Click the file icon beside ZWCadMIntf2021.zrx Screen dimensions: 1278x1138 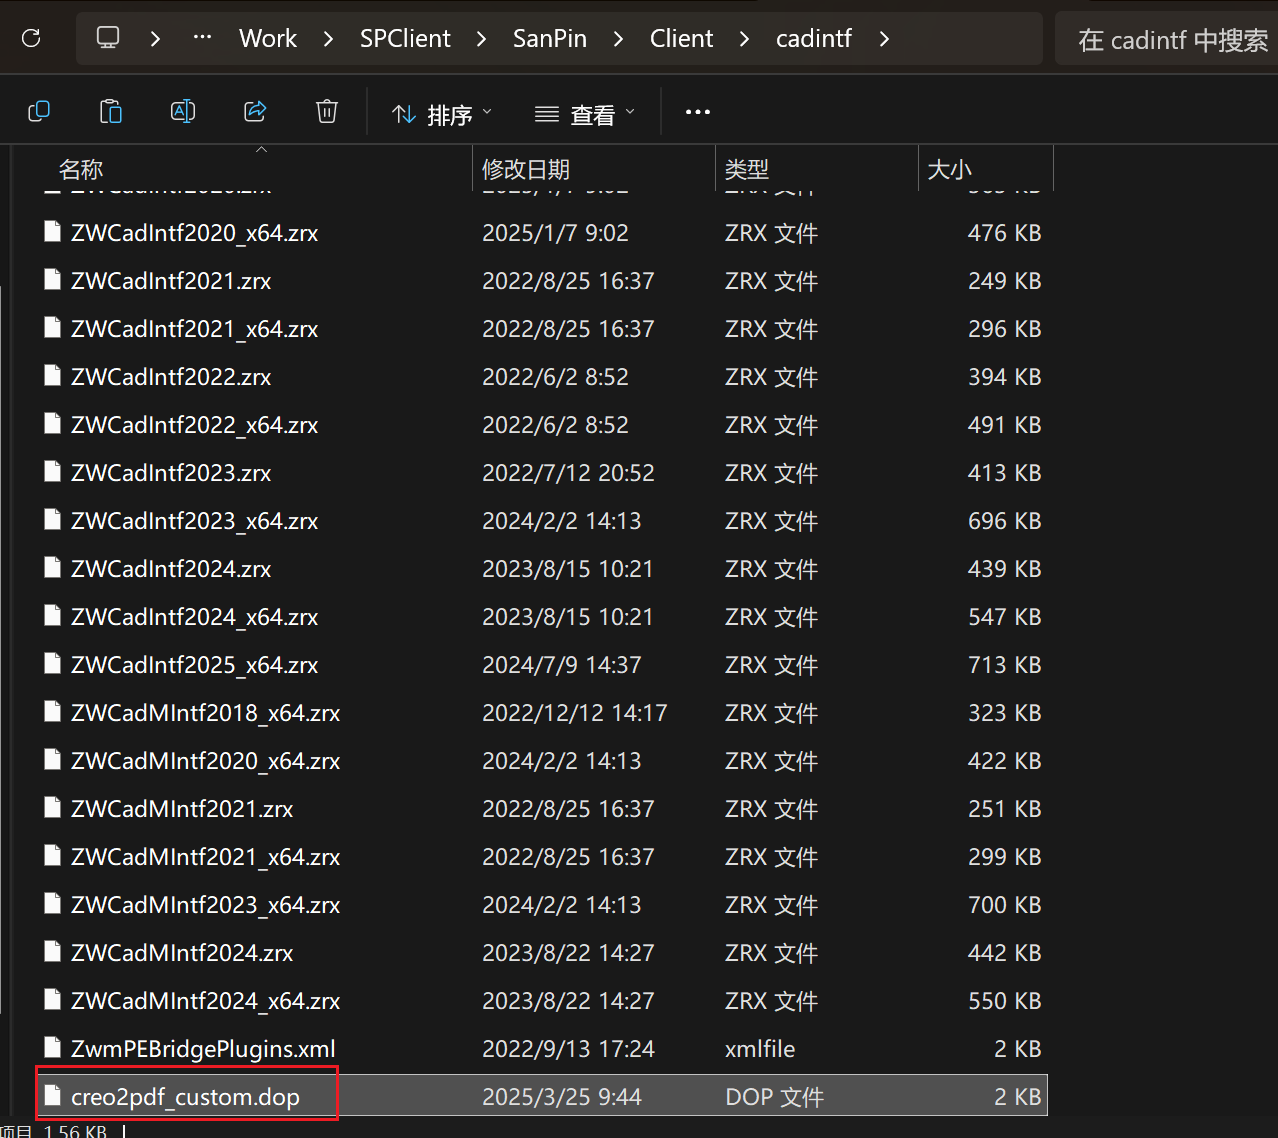pyautogui.click(x=53, y=808)
